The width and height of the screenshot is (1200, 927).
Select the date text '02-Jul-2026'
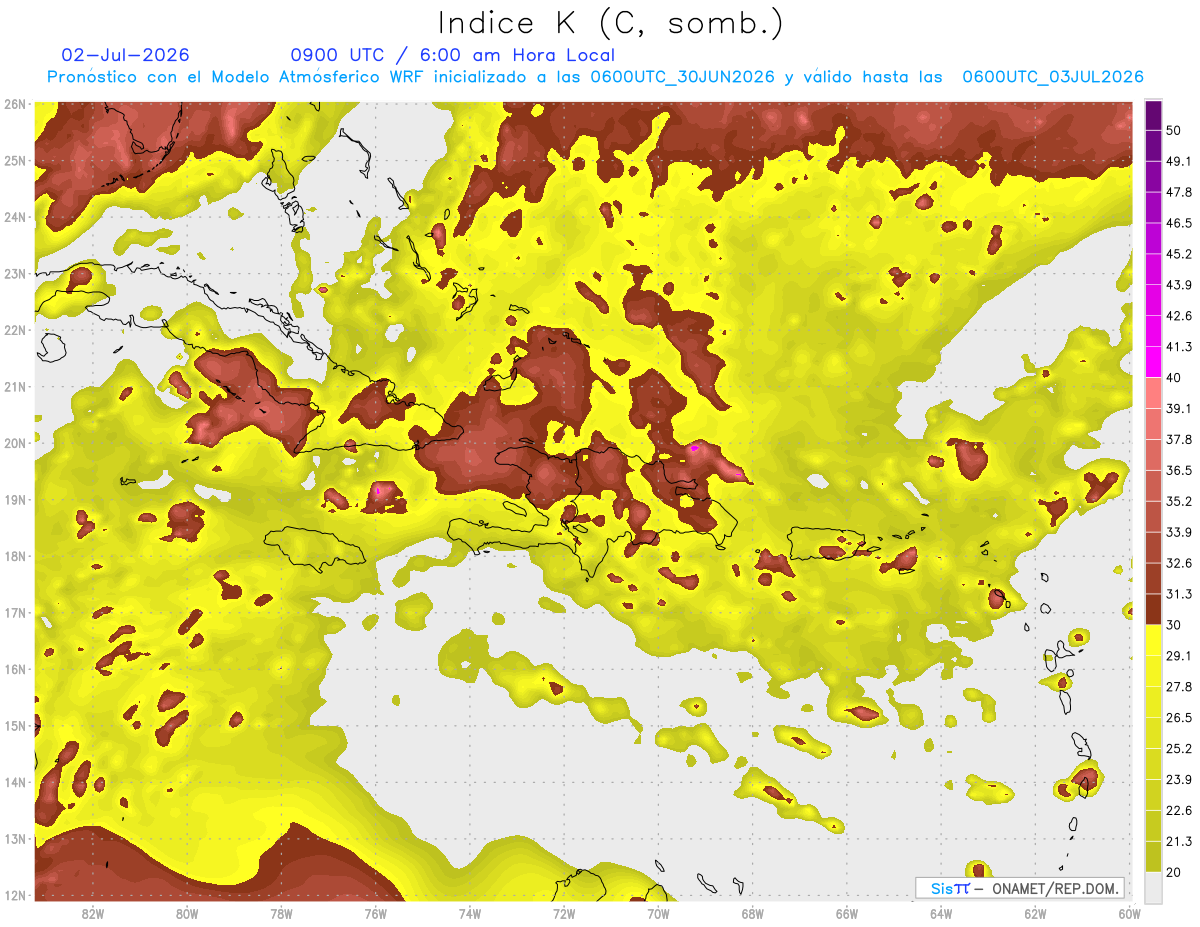click(125, 55)
